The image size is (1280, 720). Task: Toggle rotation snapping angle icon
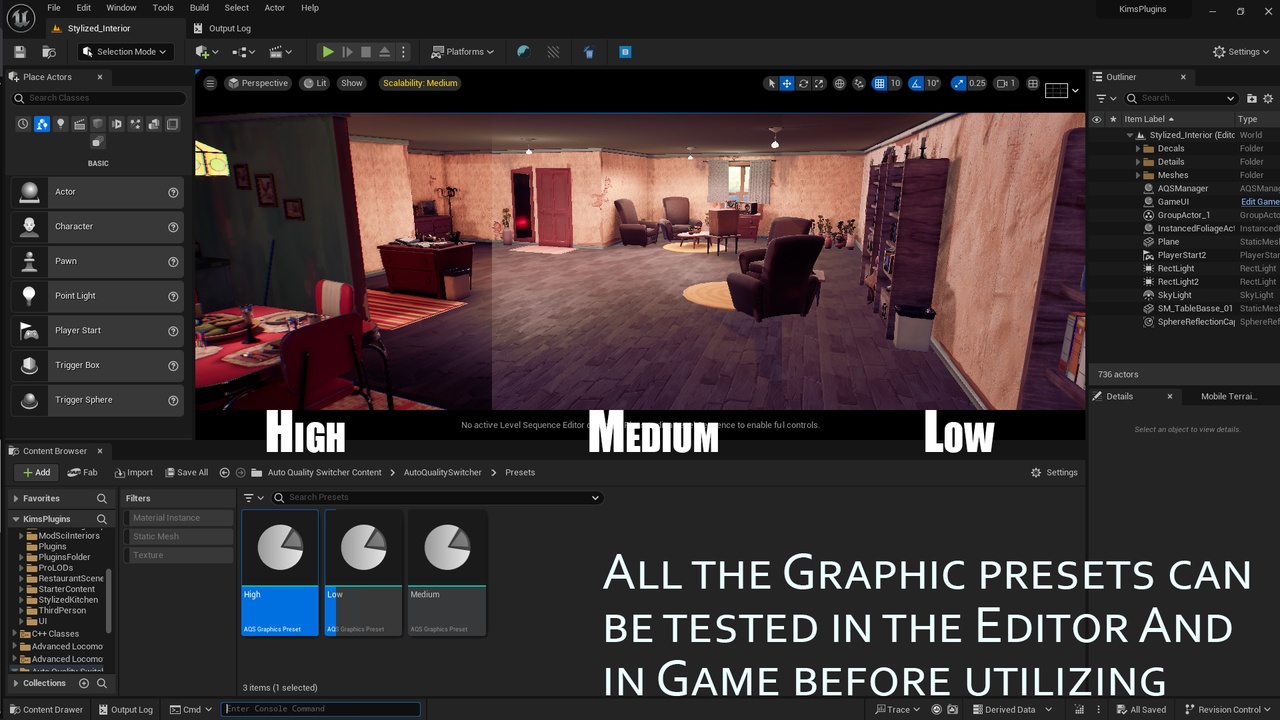click(x=916, y=83)
